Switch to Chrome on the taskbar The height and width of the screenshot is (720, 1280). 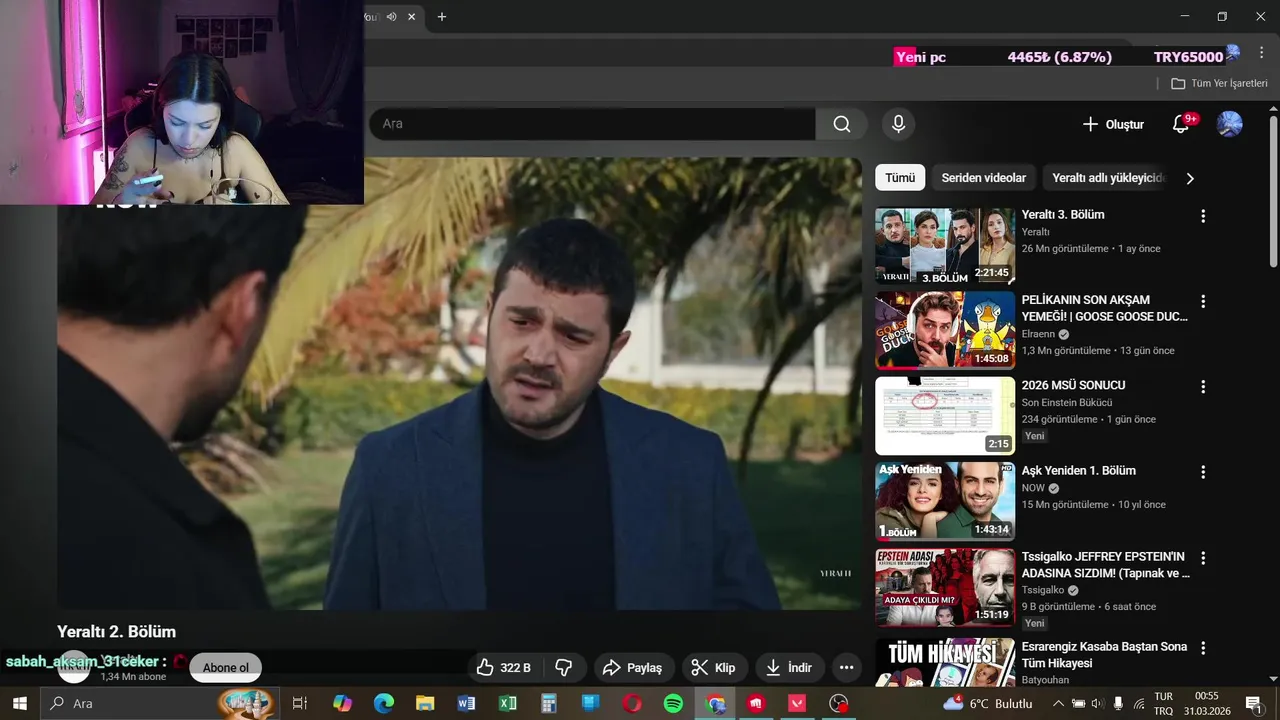(x=715, y=703)
